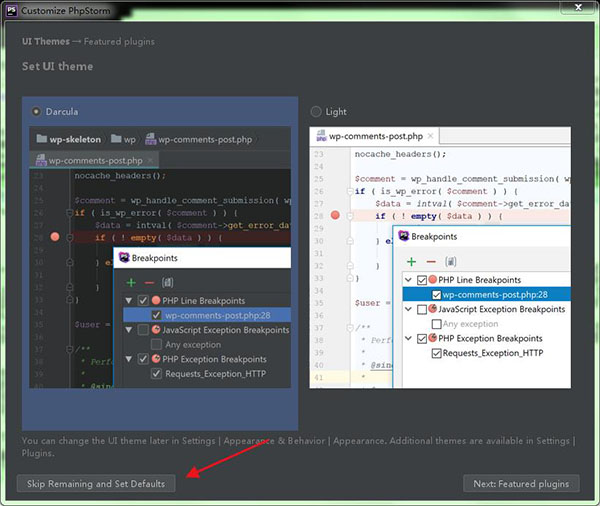Click the red breakpoint dot in Darcula preview

click(55, 237)
